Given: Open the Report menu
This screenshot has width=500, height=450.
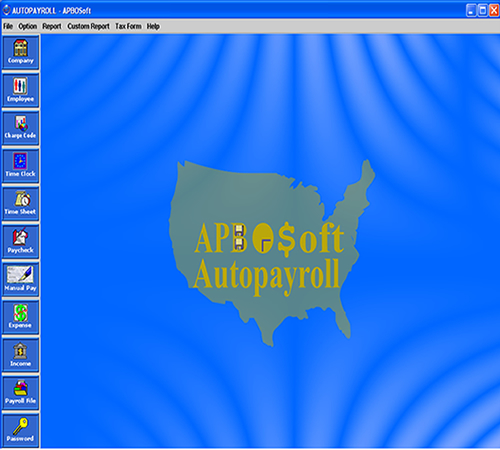Looking at the screenshot, I should [x=52, y=26].
